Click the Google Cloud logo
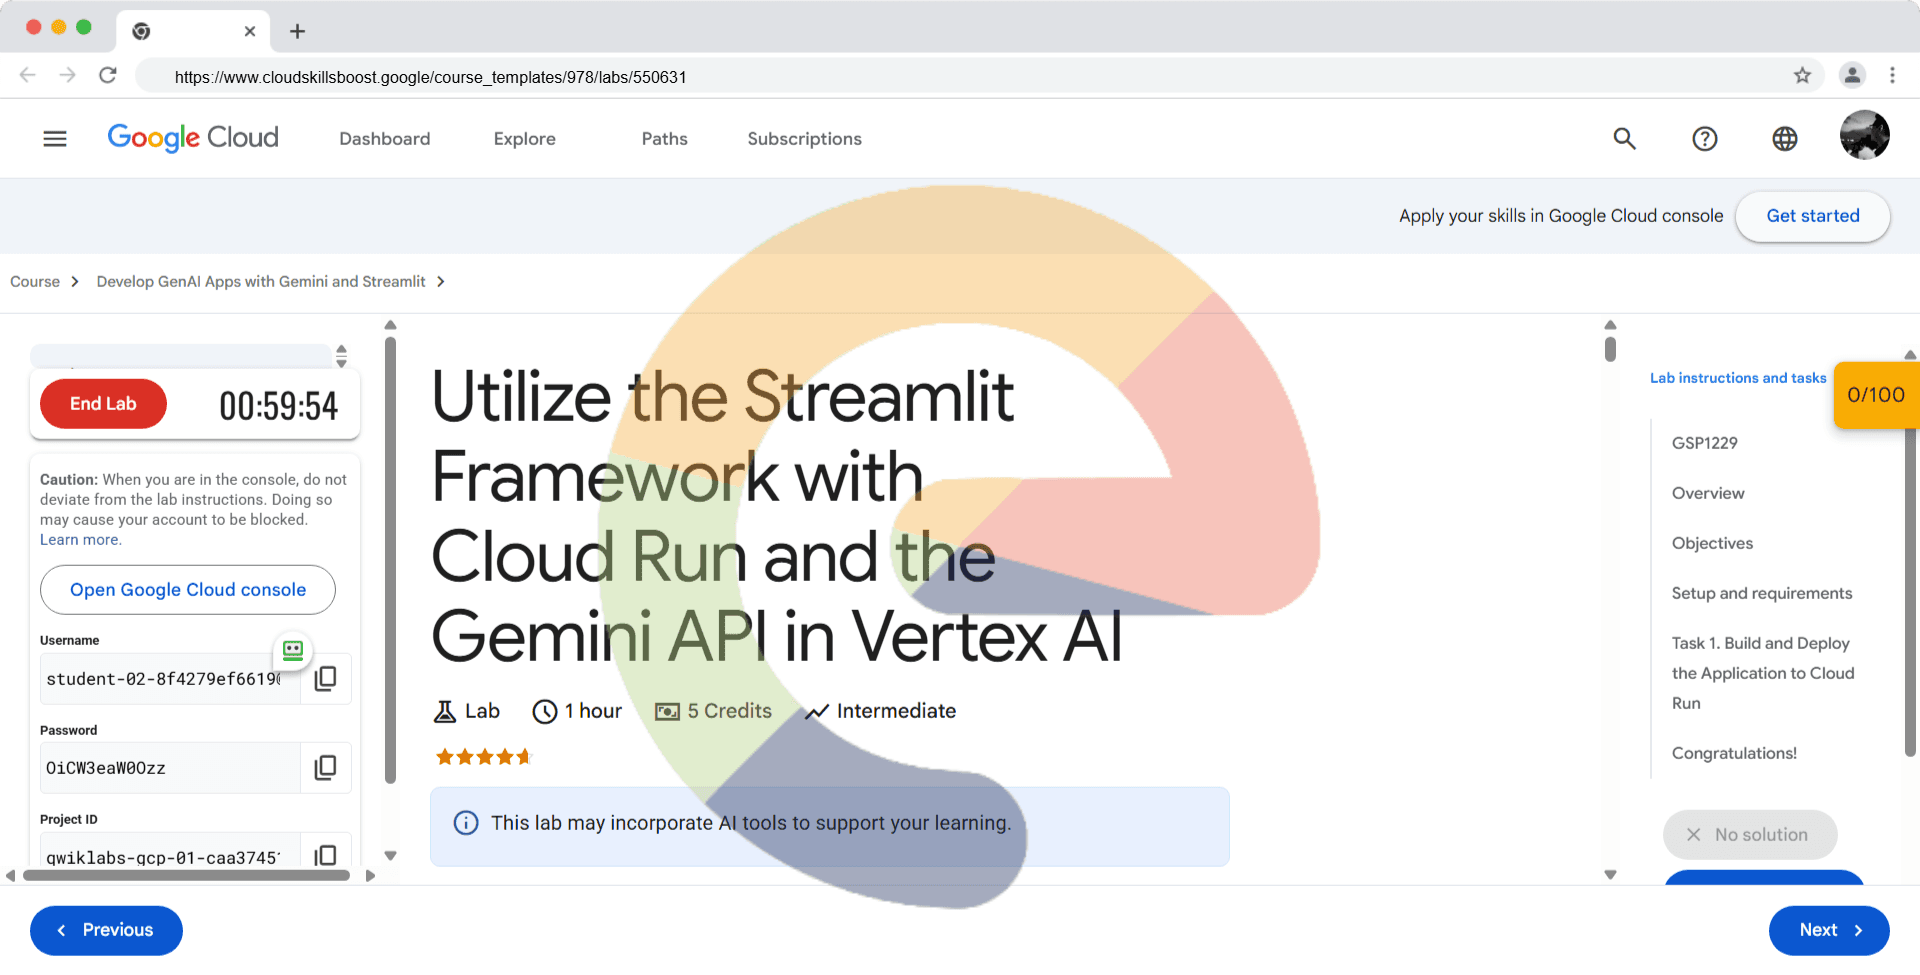The width and height of the screenshot is (1920, 975). pos(193,138)
